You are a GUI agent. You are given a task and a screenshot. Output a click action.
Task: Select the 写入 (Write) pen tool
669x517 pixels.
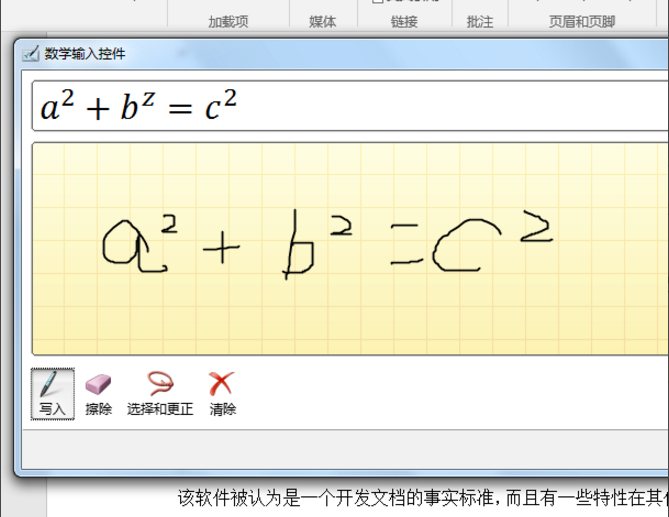(x=52, y=394)
